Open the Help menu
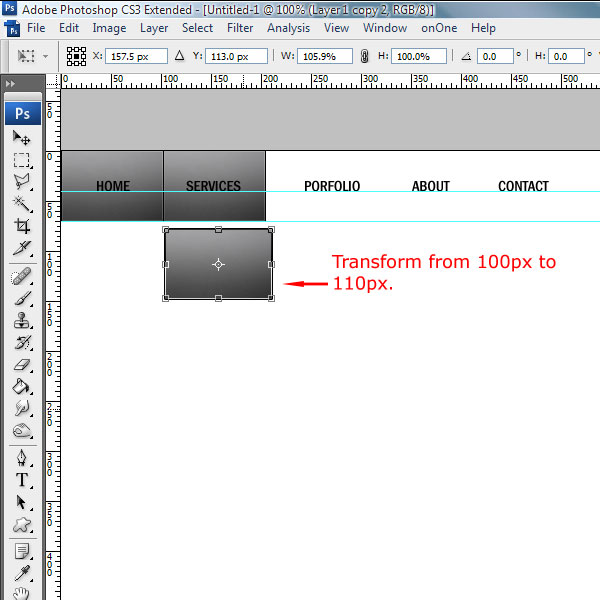This screenshot has height=600, width=600. tap(483, 28)
